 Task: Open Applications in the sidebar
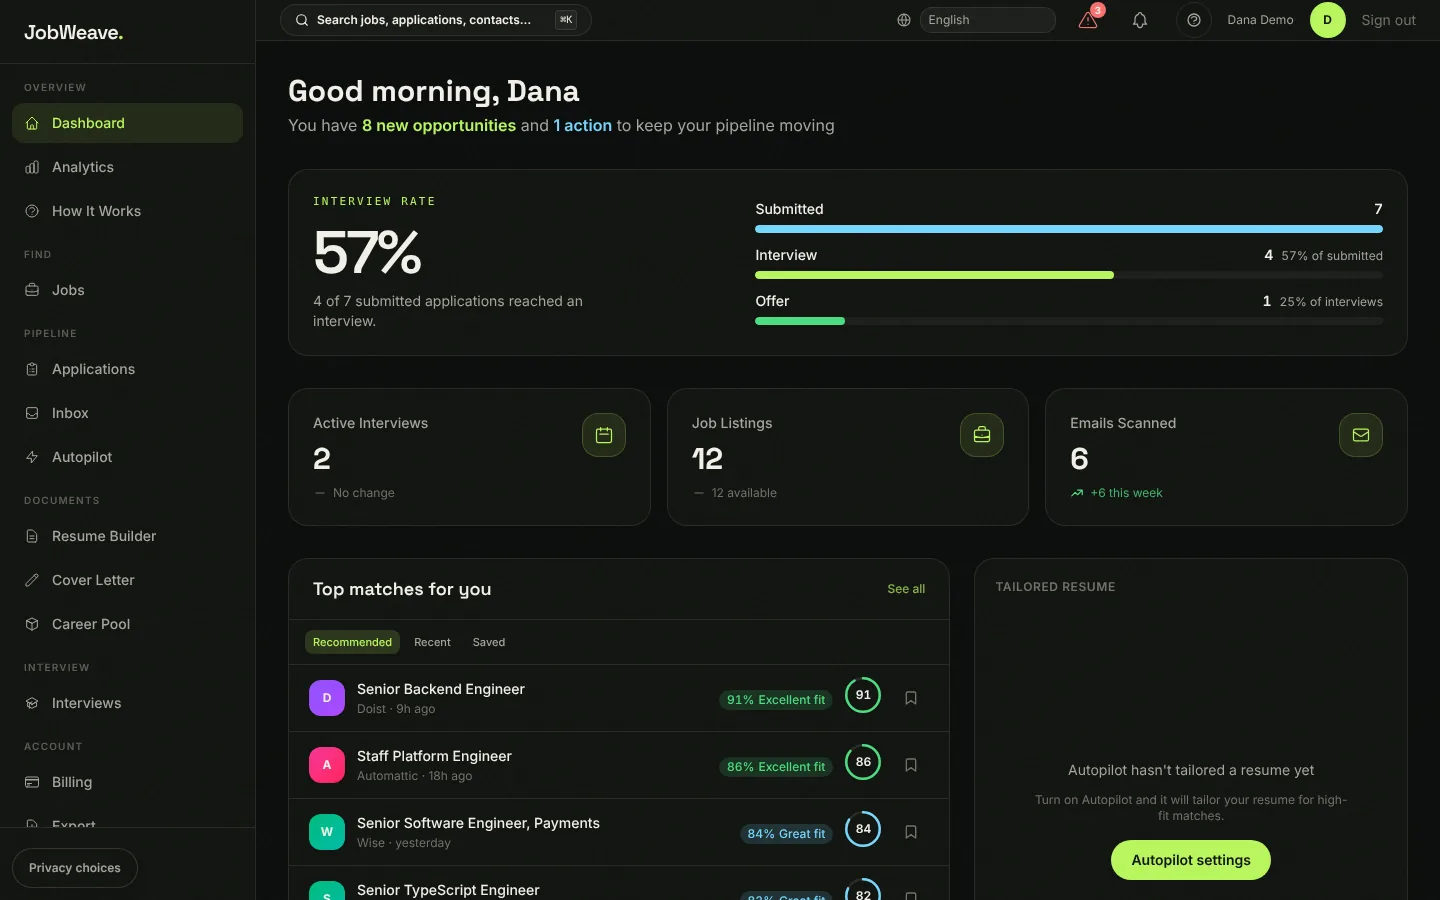pos(127,369)
